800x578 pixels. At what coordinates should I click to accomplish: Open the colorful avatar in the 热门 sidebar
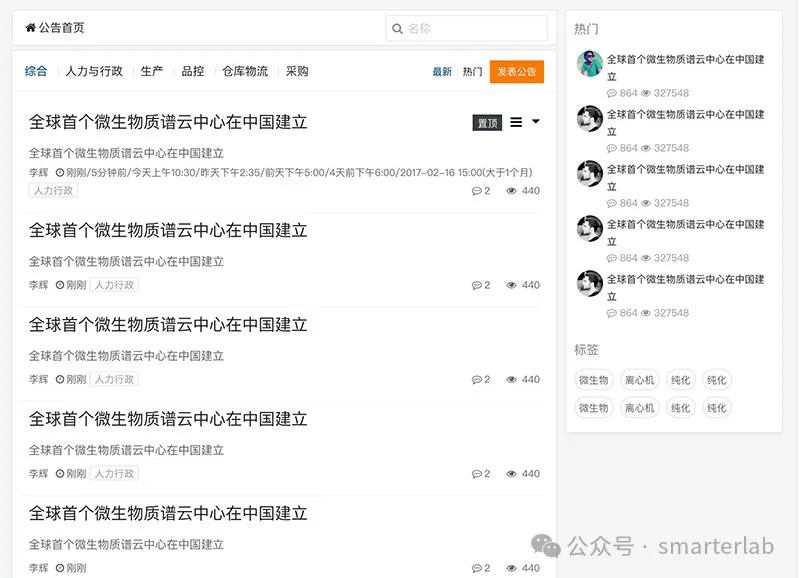590,63
